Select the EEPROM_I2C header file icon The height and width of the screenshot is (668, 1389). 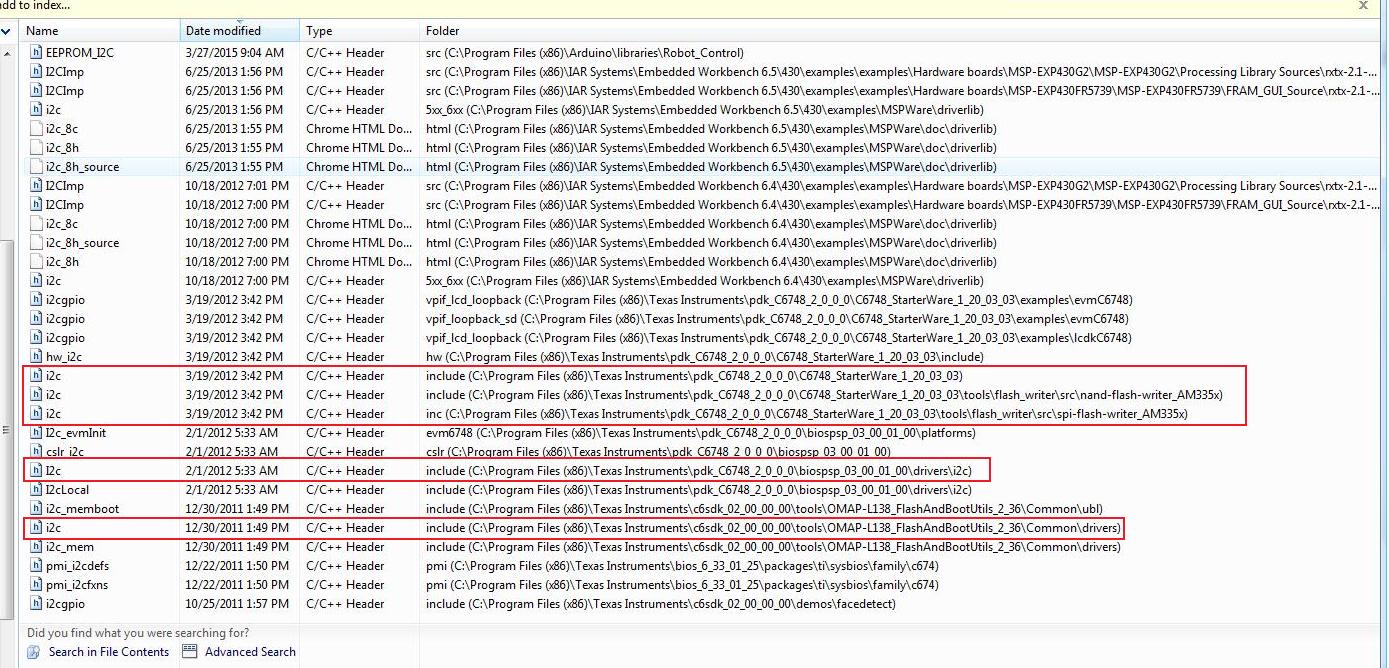[36, 52]
